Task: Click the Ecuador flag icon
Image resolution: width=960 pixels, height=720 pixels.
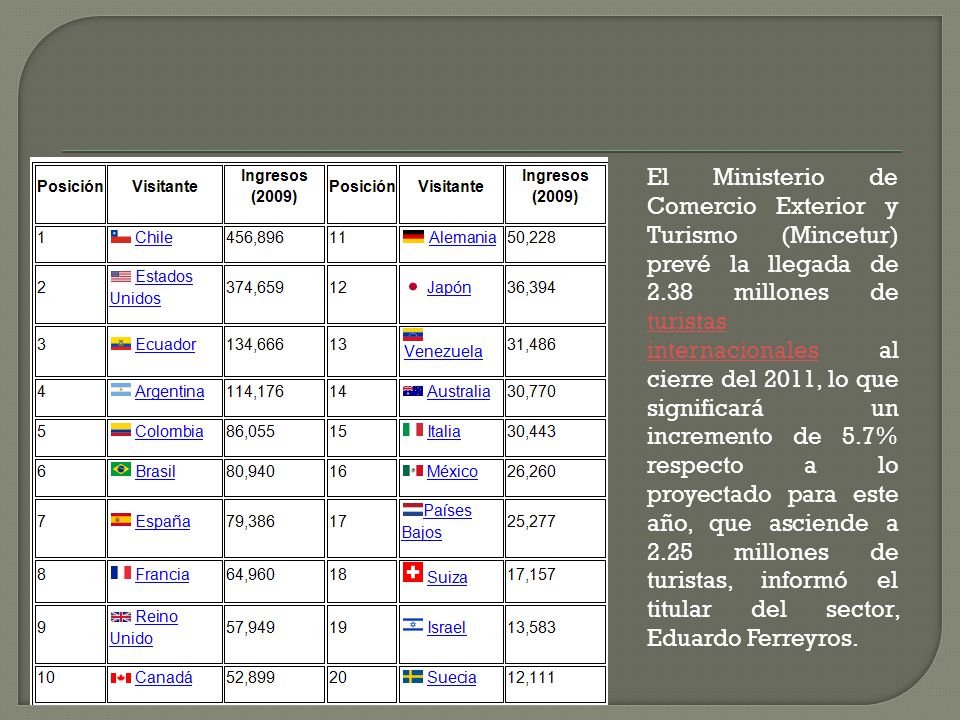Action: [121, 343]
